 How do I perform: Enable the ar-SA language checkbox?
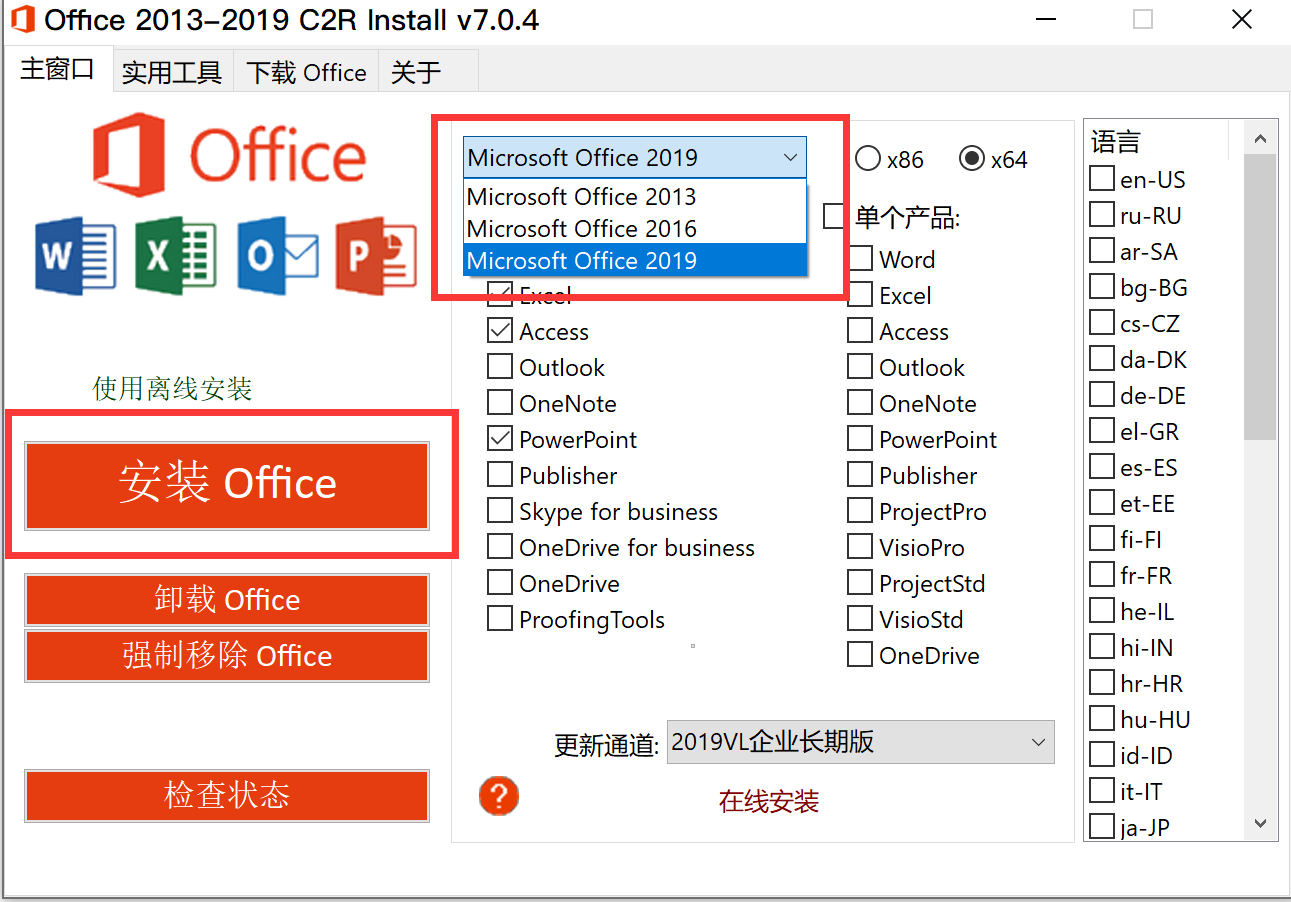click(x=1102, y=251)
